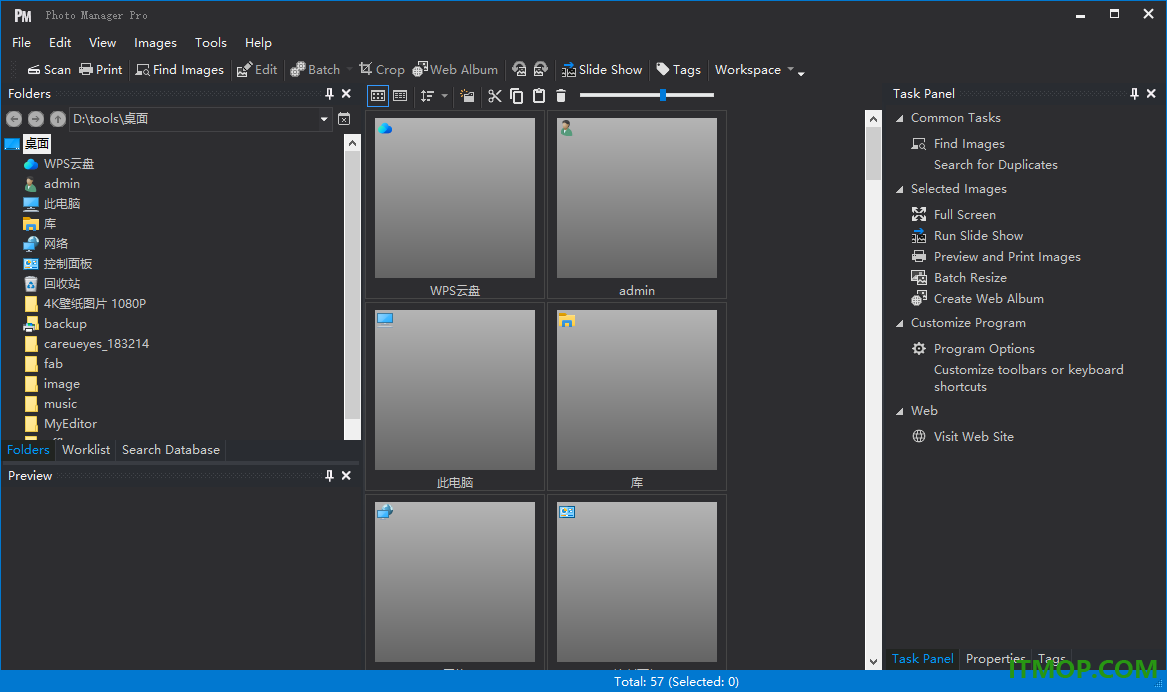1167x692 pixels.
Task: Collapse the Customize Program section
Action: click(x=900, y=323)
